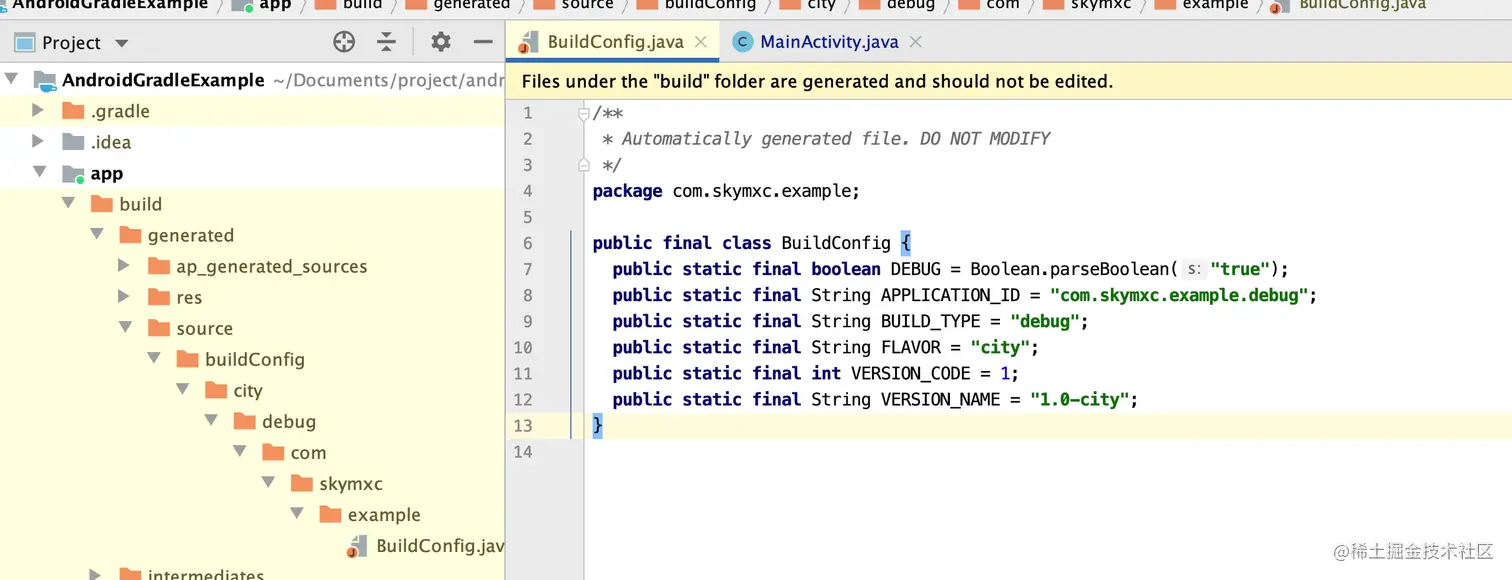Click the package statement on line 4
1512x580 pixels.
point(726,191)
